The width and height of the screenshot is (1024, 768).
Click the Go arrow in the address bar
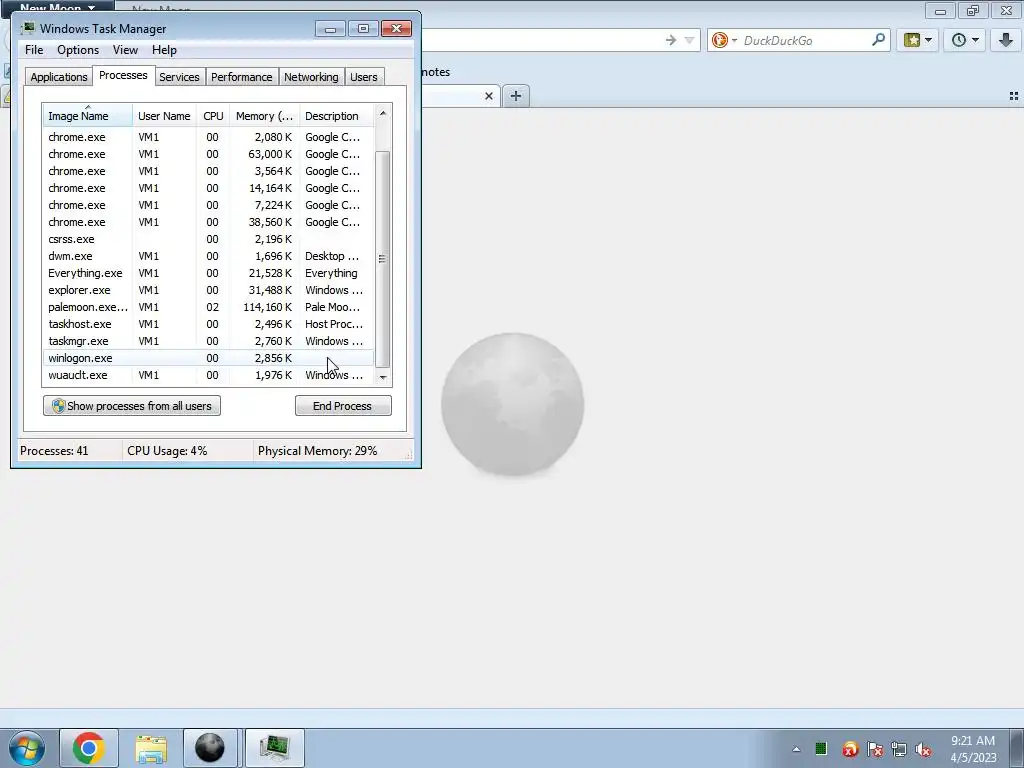pos(671,40)
